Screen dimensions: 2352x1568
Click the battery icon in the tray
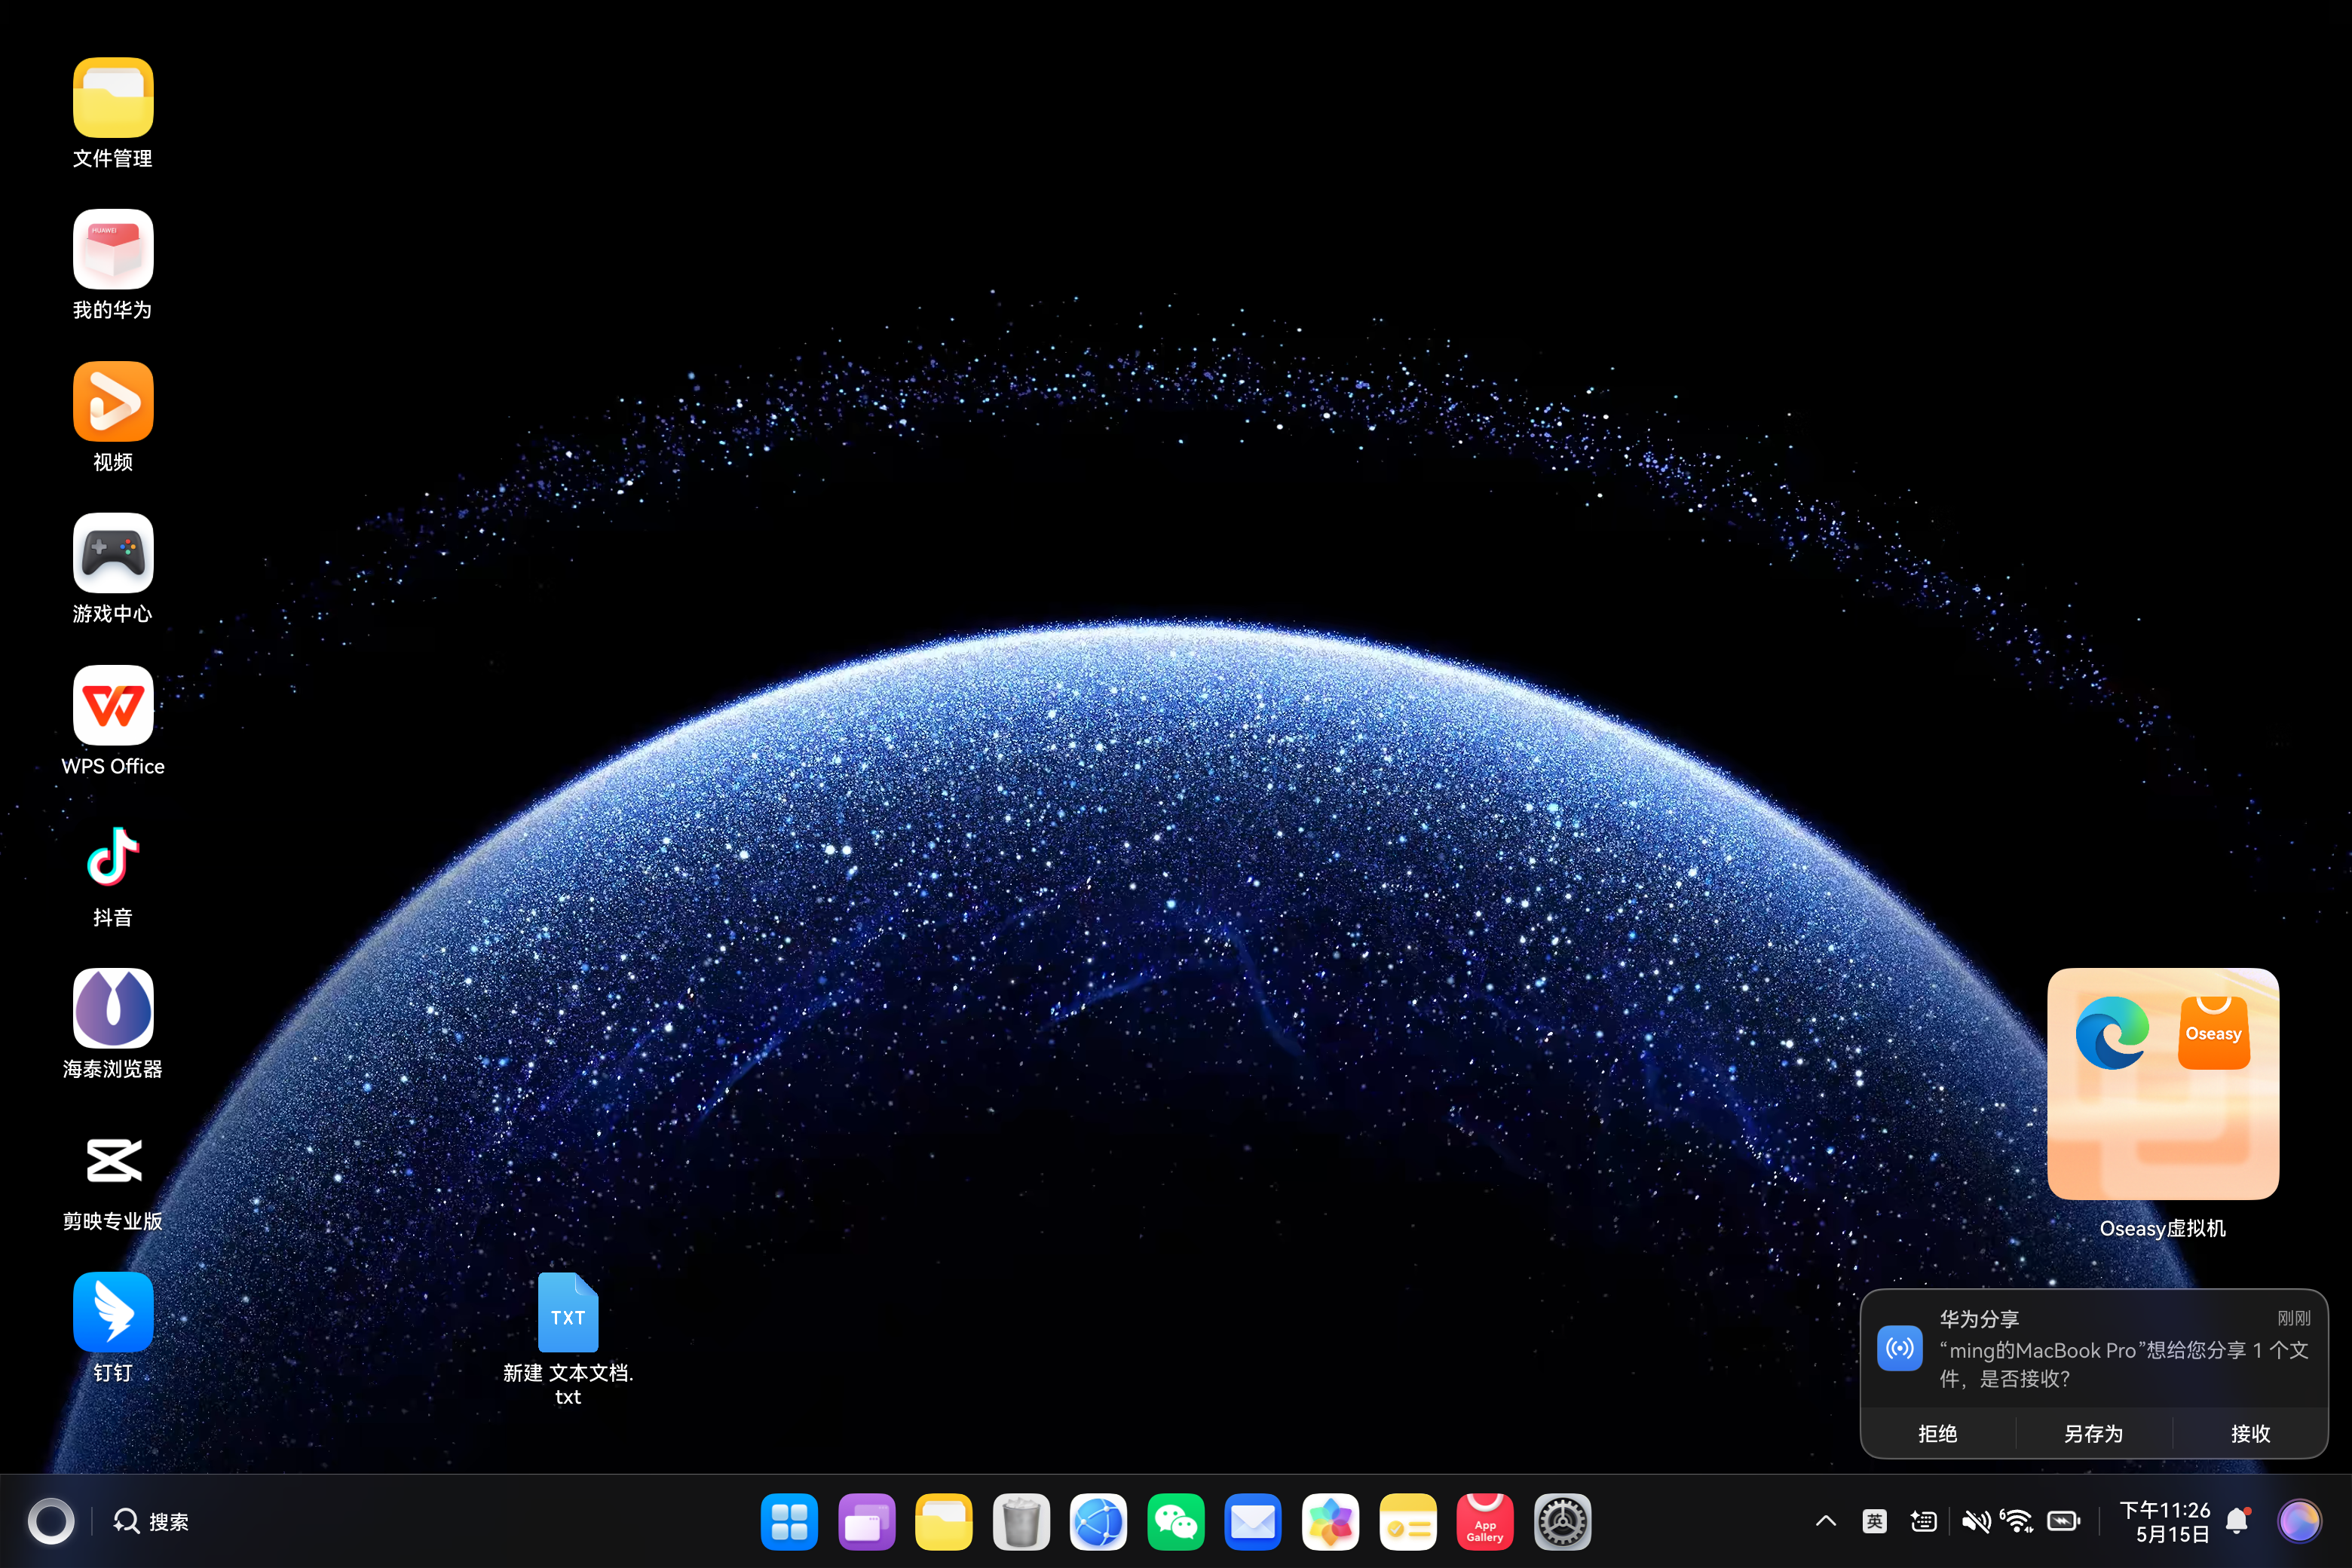pyautogui.click(x=2064, y=1522)
